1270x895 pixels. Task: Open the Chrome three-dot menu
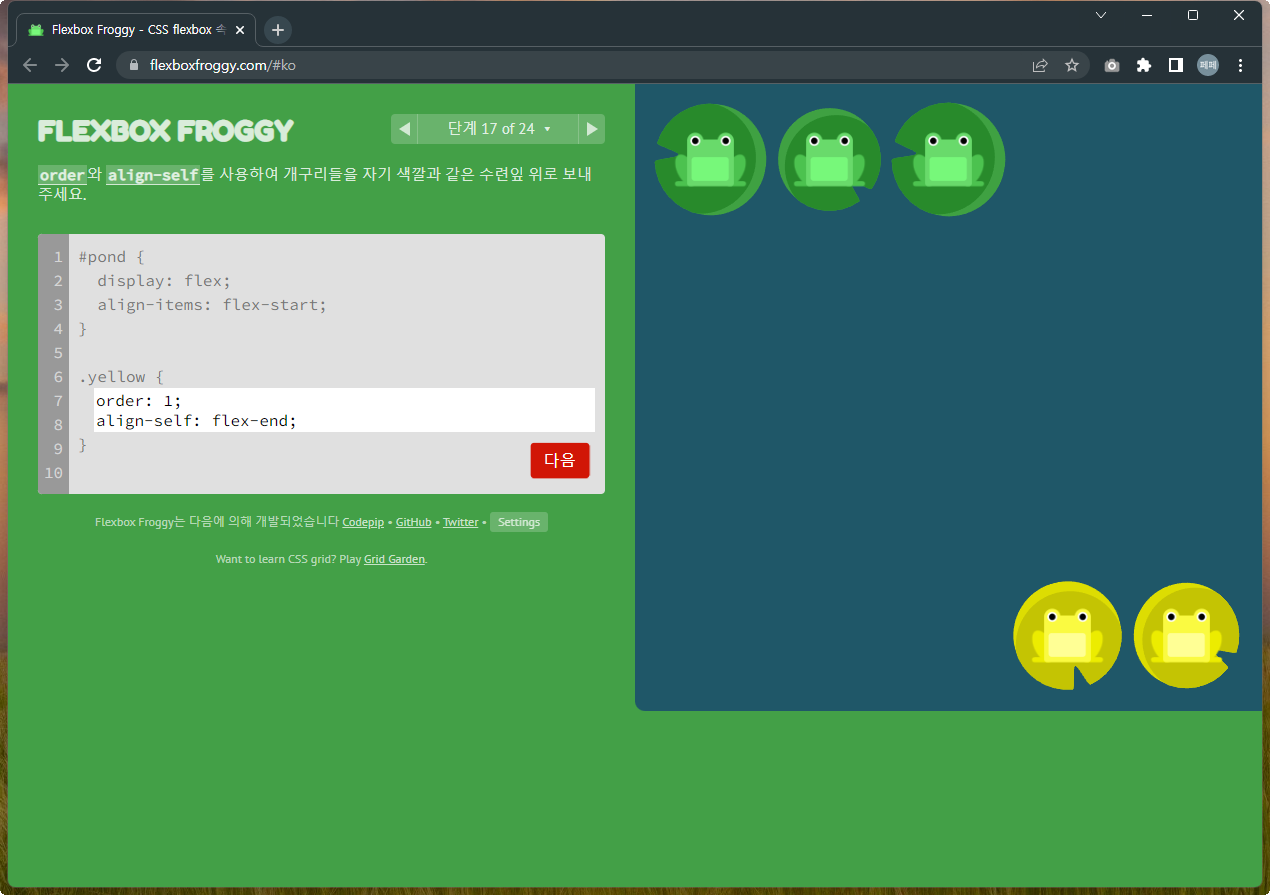click(1241, 65)
